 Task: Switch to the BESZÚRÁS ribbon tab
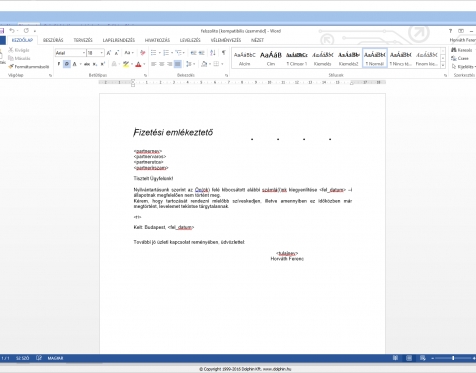pyautogui.click(x=53, y=40)
